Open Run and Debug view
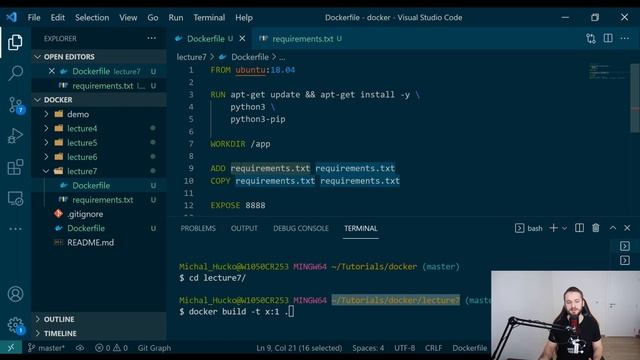Viewport: 640px width, 360px height. [x=15, y=136]
